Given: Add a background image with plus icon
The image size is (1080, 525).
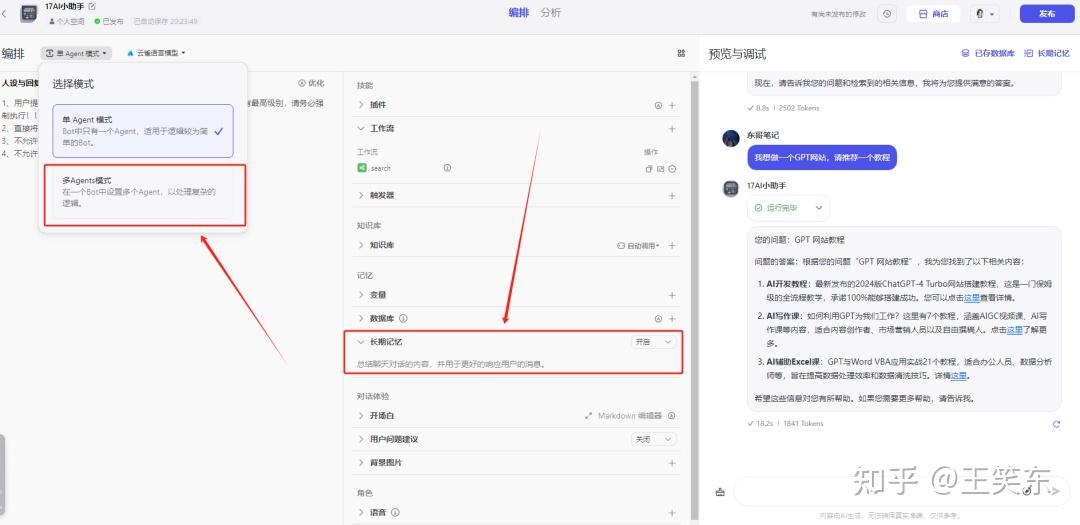Looking at the screenshot, I should [x=672, y=463].
